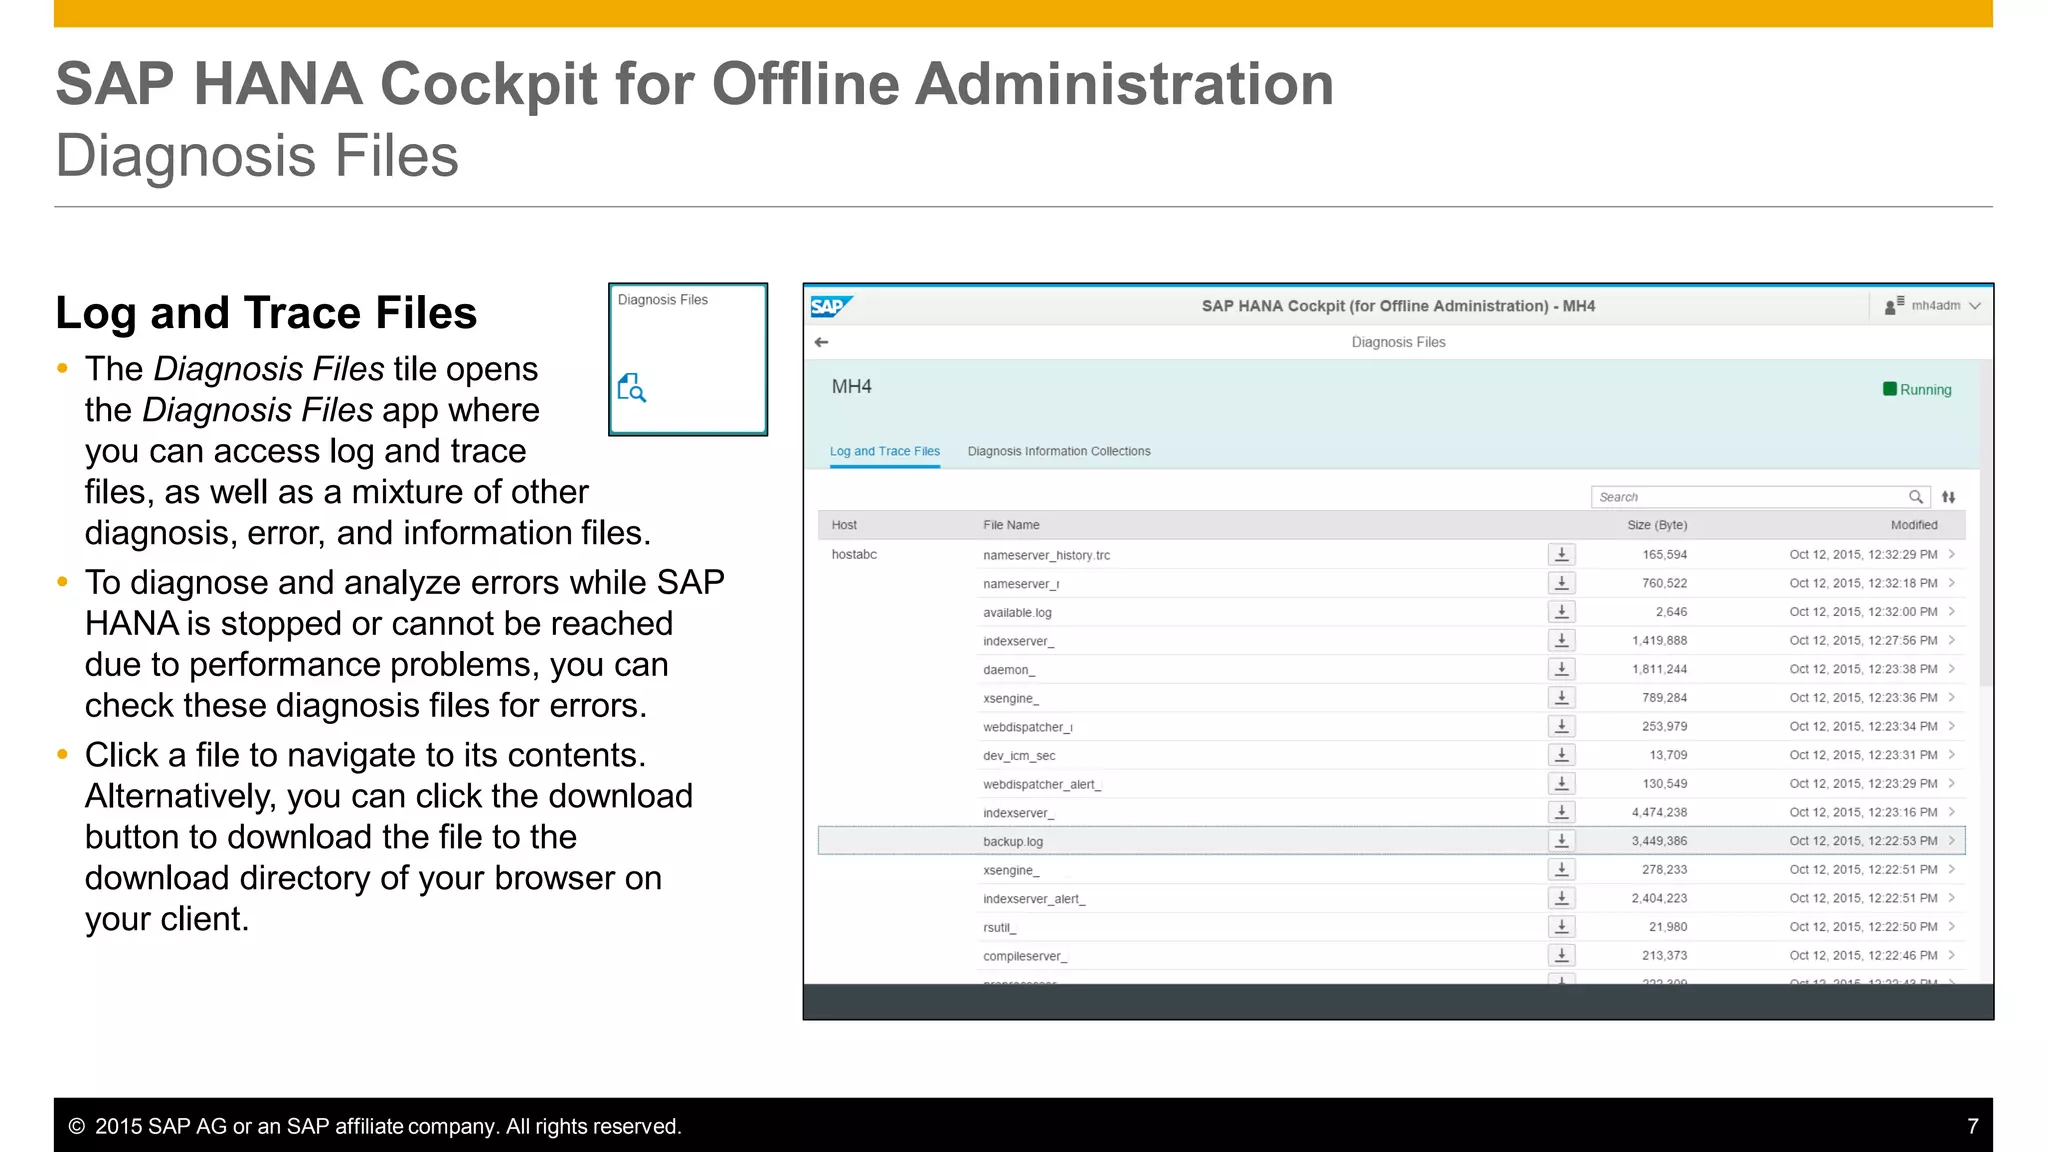Open the compileserver_ file name
Image resolution: width=2048 pixels, height=1152 pixels.
[1025, 956]
